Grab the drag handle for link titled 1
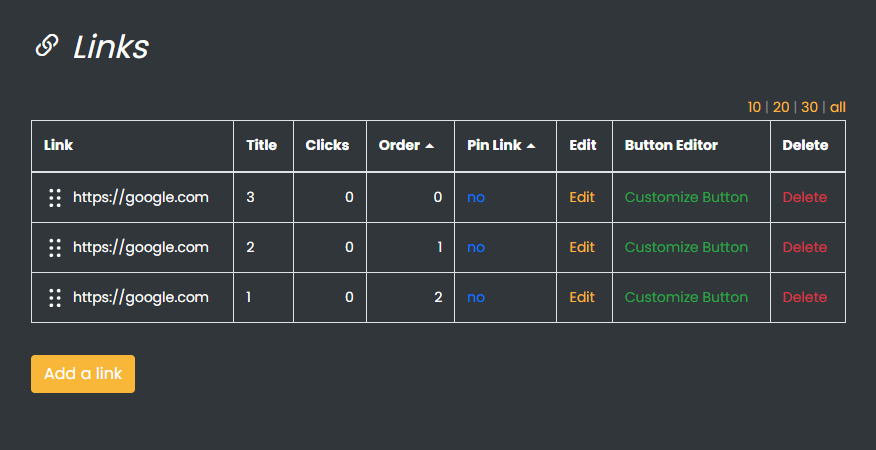 (x=55, y=298)
